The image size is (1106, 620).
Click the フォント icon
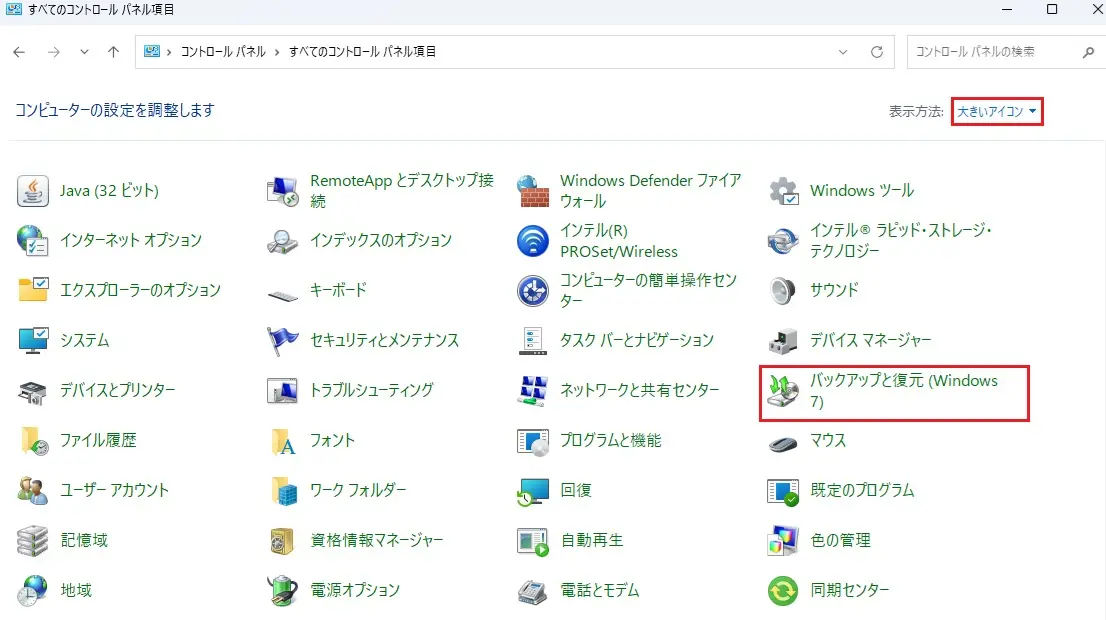coord(284,442)
